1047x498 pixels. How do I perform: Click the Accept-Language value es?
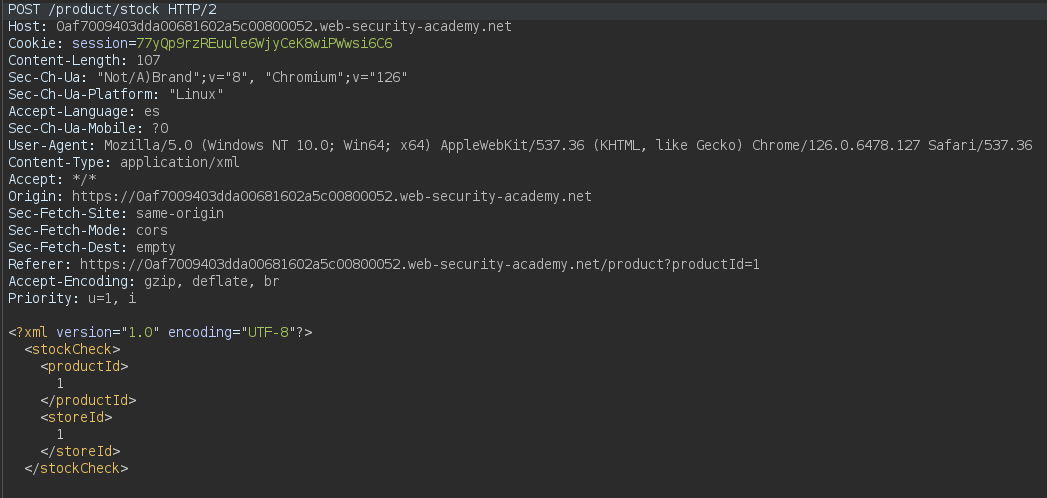(x=152, y=111)
